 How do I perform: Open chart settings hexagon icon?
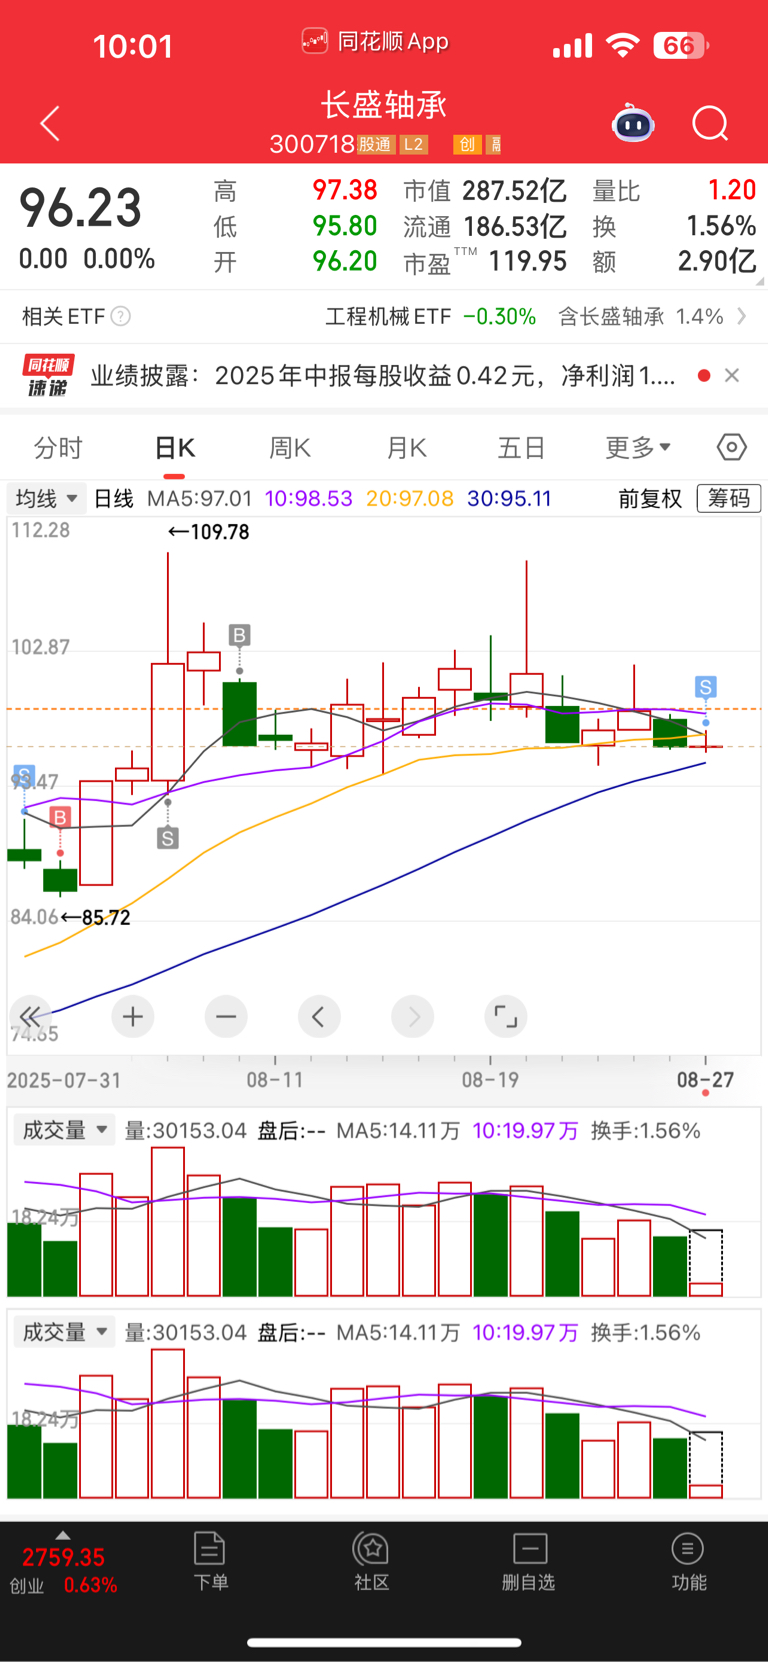[x=732, y=447]
